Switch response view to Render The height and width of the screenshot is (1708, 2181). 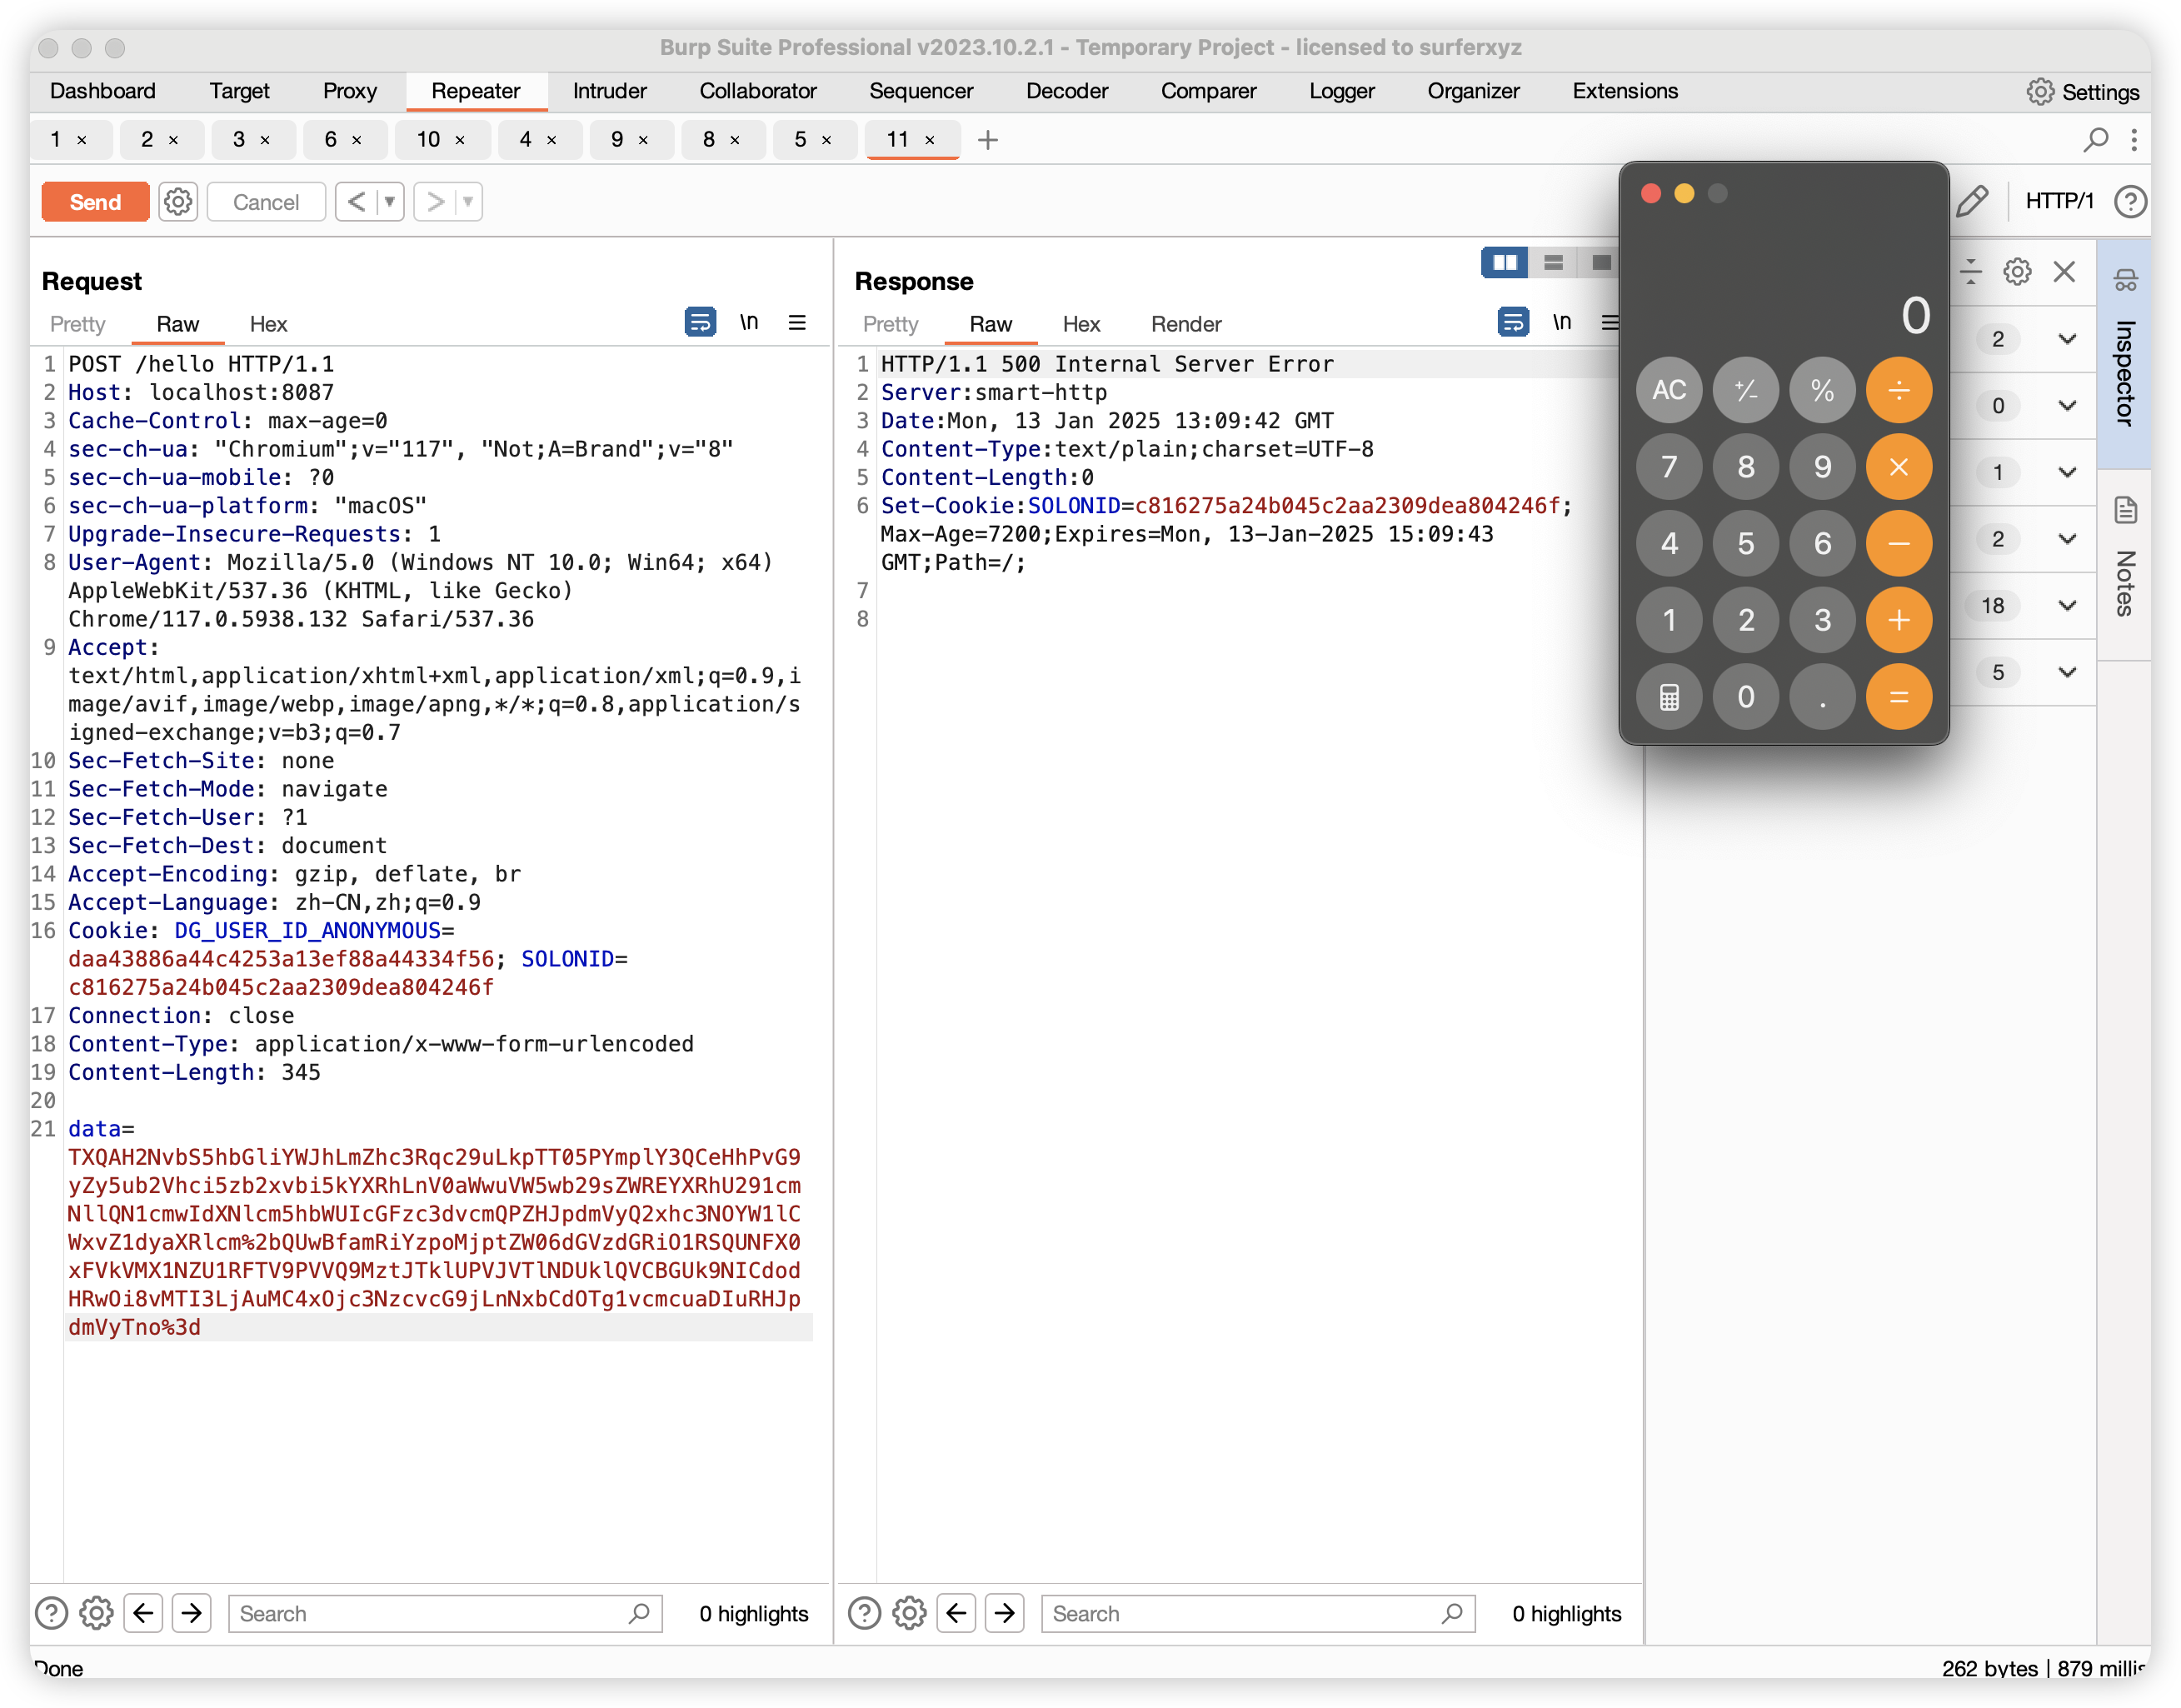click(x=1186, y=324)
